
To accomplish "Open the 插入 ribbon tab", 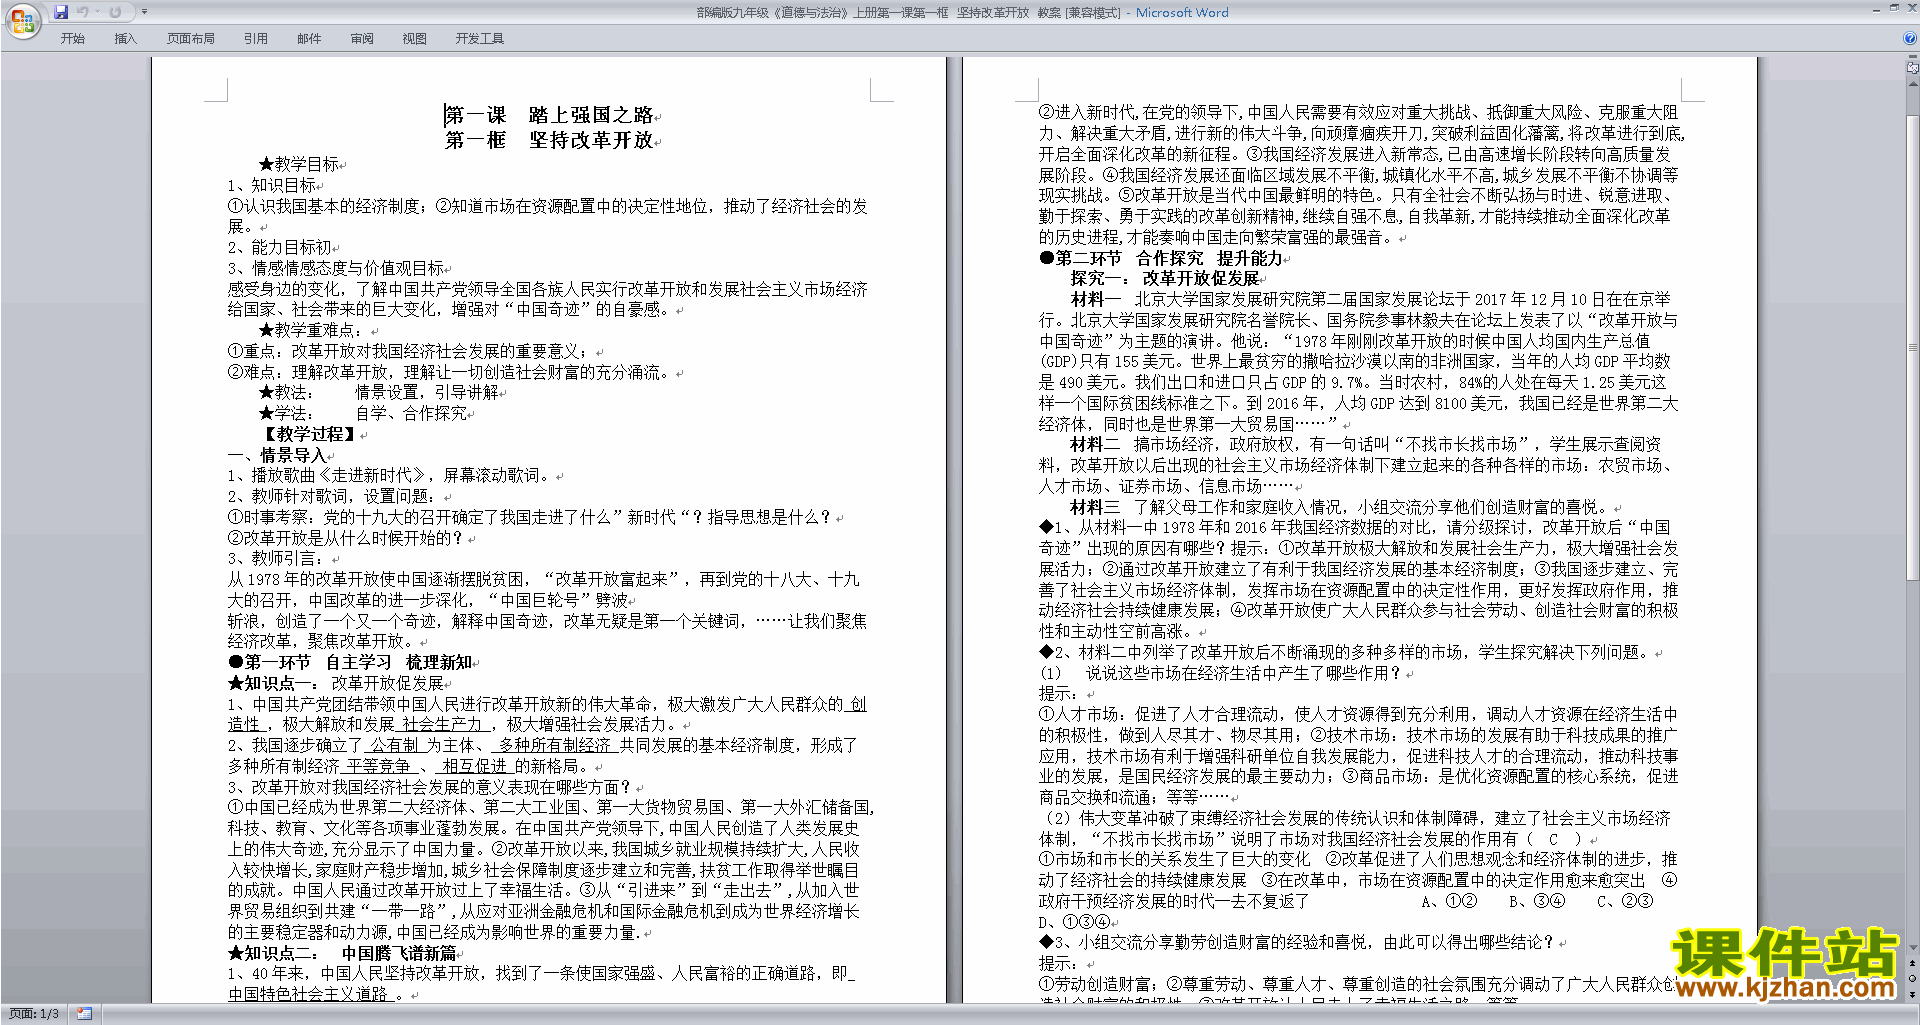I will pos(125,39).
